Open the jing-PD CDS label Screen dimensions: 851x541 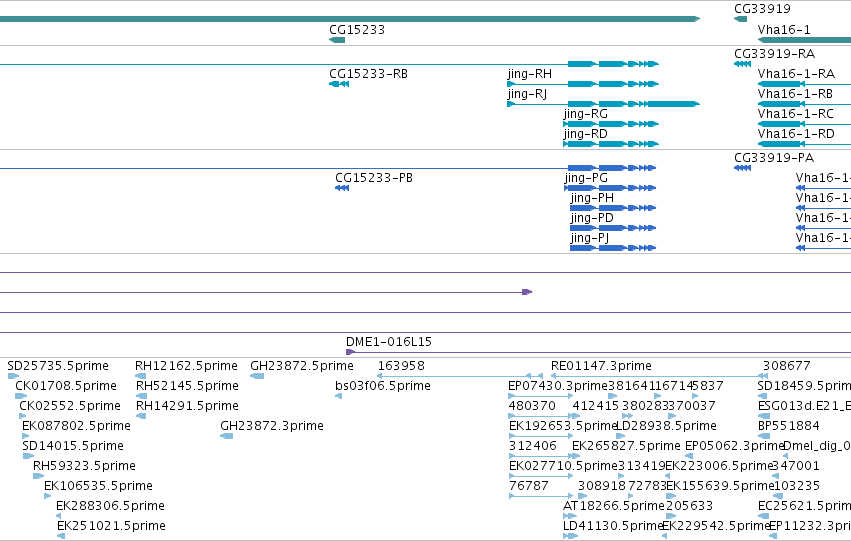point(592,218)
